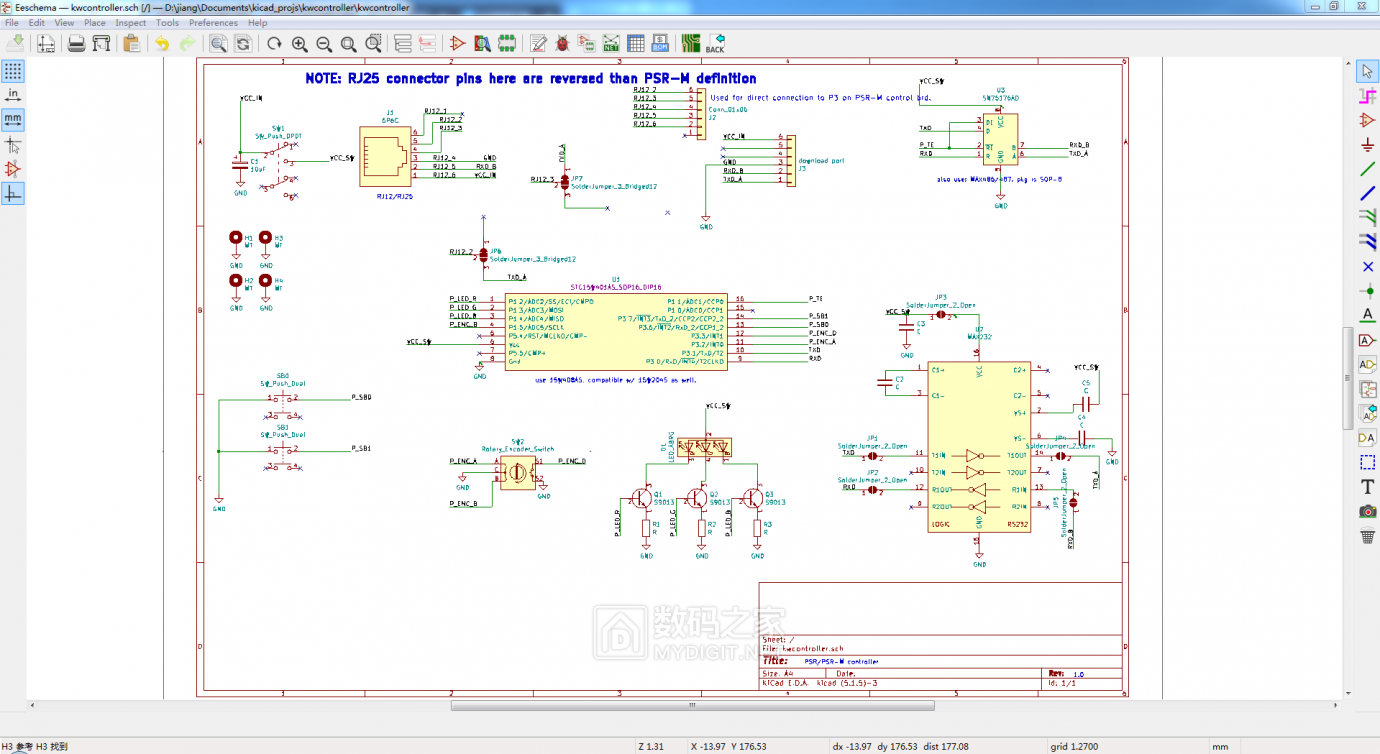Screen dimensions: 1380x754
Task: Toggle horizontal/vertical wire constraint
Action: coord(13,194)
